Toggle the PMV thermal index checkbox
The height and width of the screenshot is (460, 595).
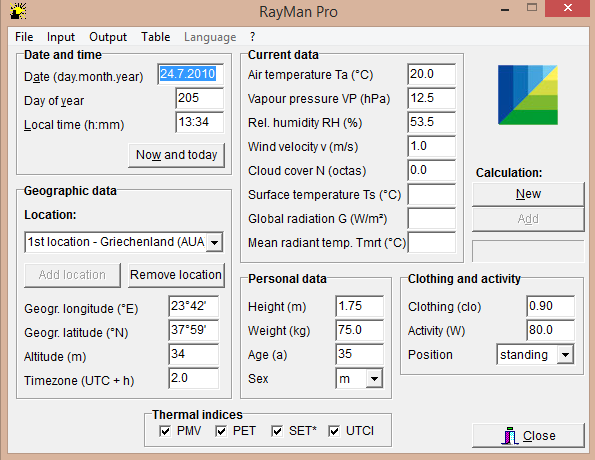tap(165, 431)
